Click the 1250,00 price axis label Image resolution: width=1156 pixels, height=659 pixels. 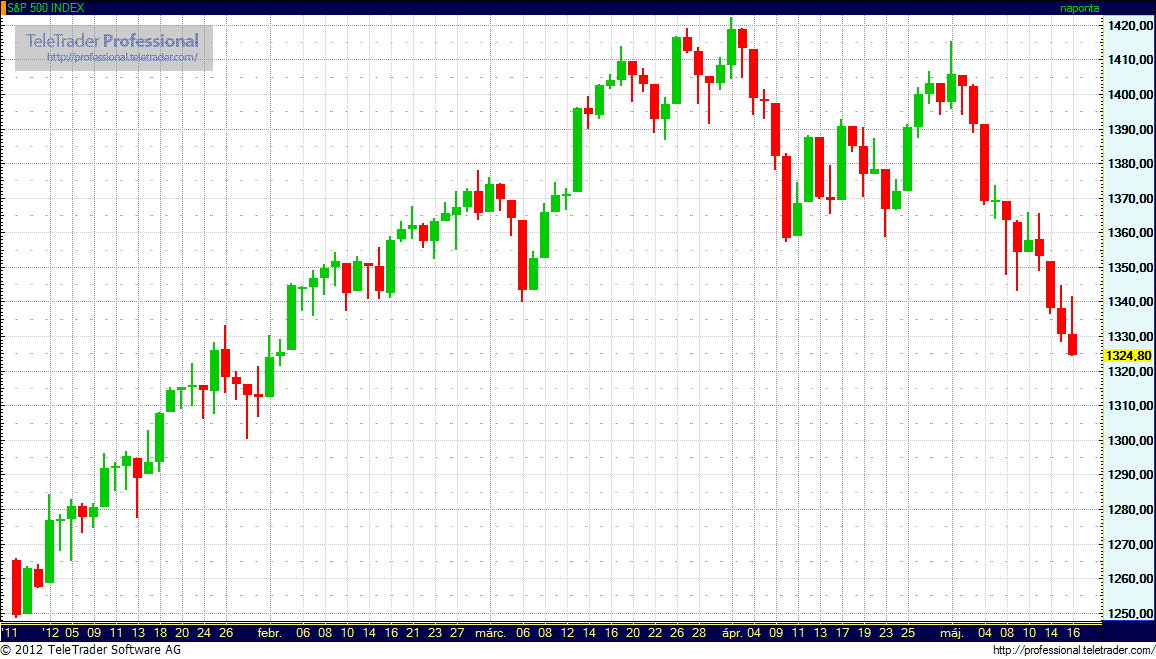pos(1129,613)
